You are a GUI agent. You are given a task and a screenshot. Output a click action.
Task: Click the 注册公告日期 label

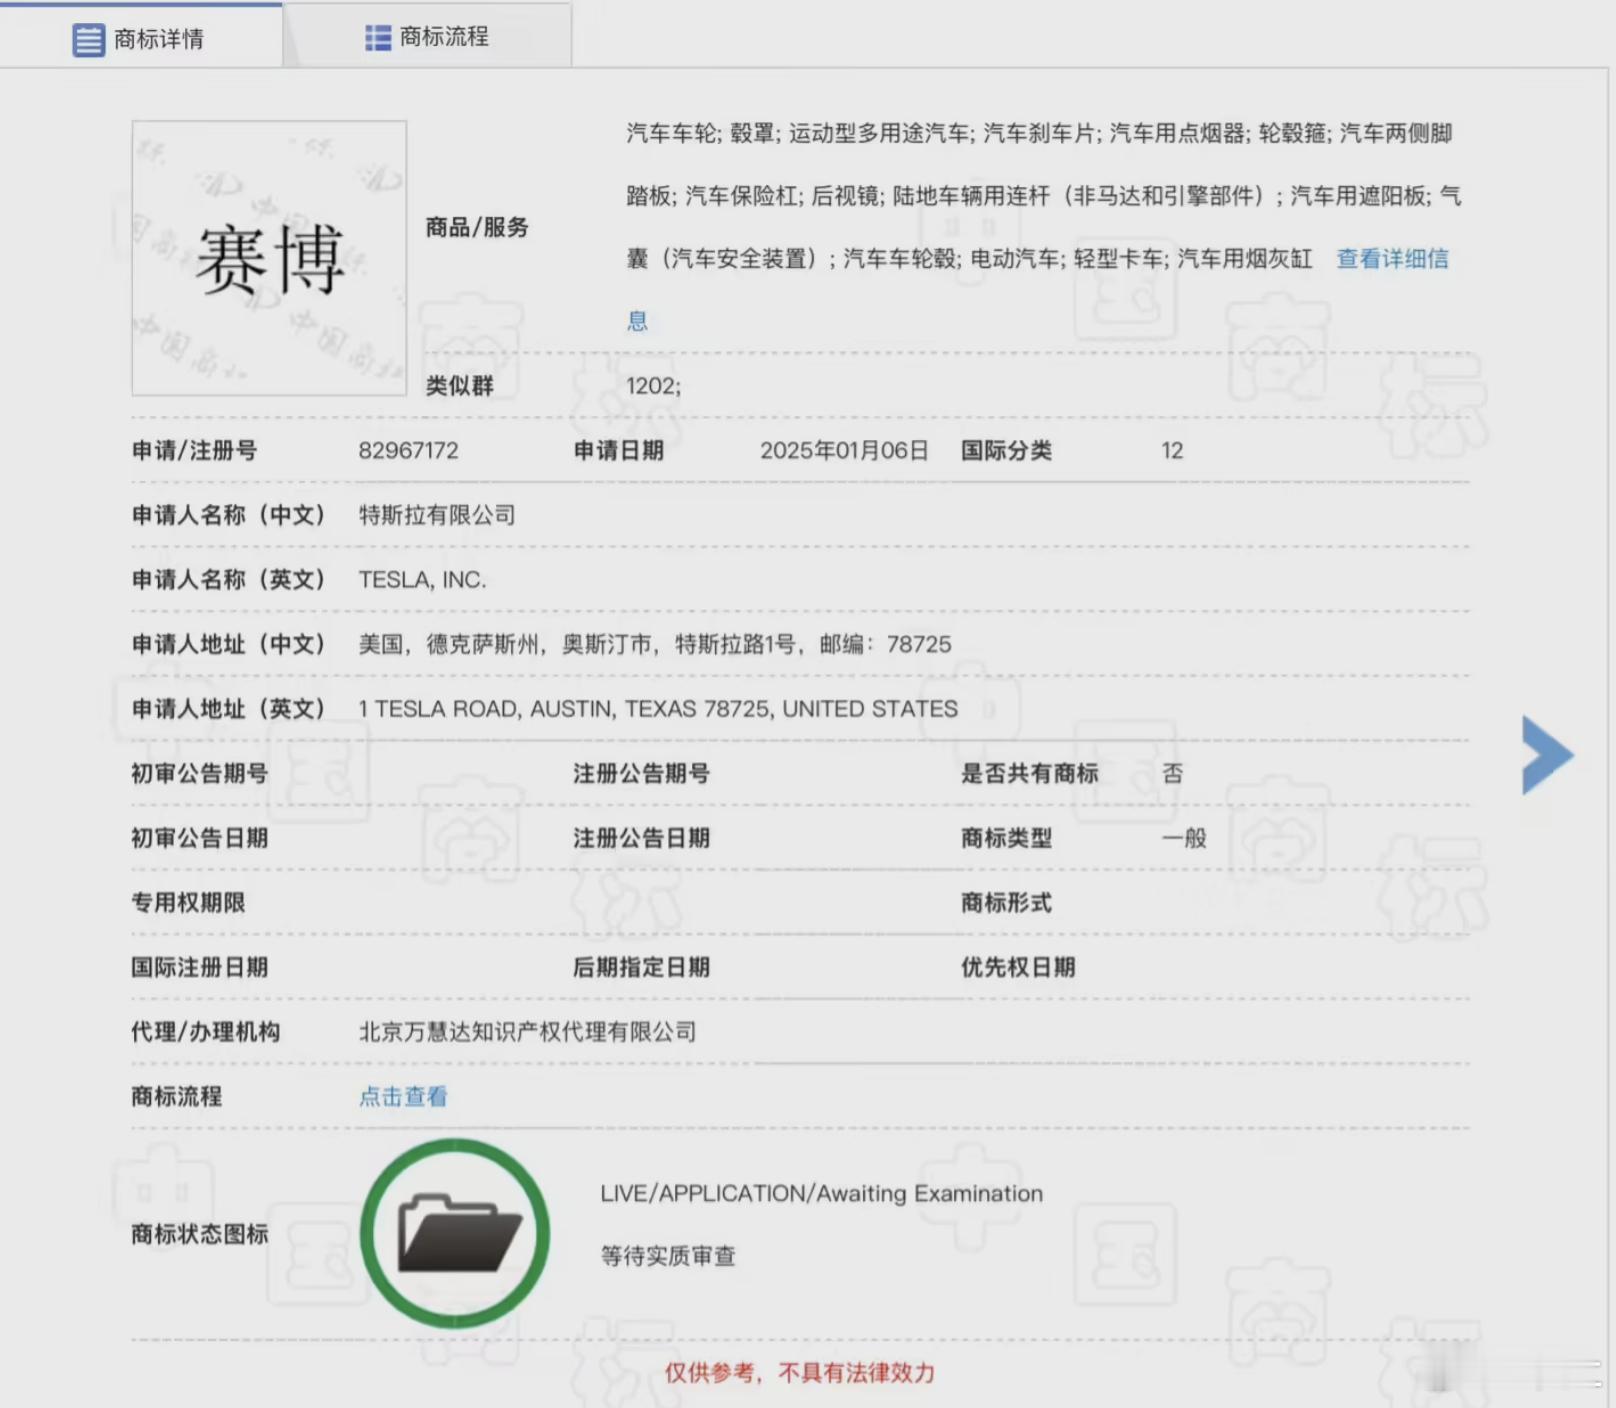click(641, 838)
